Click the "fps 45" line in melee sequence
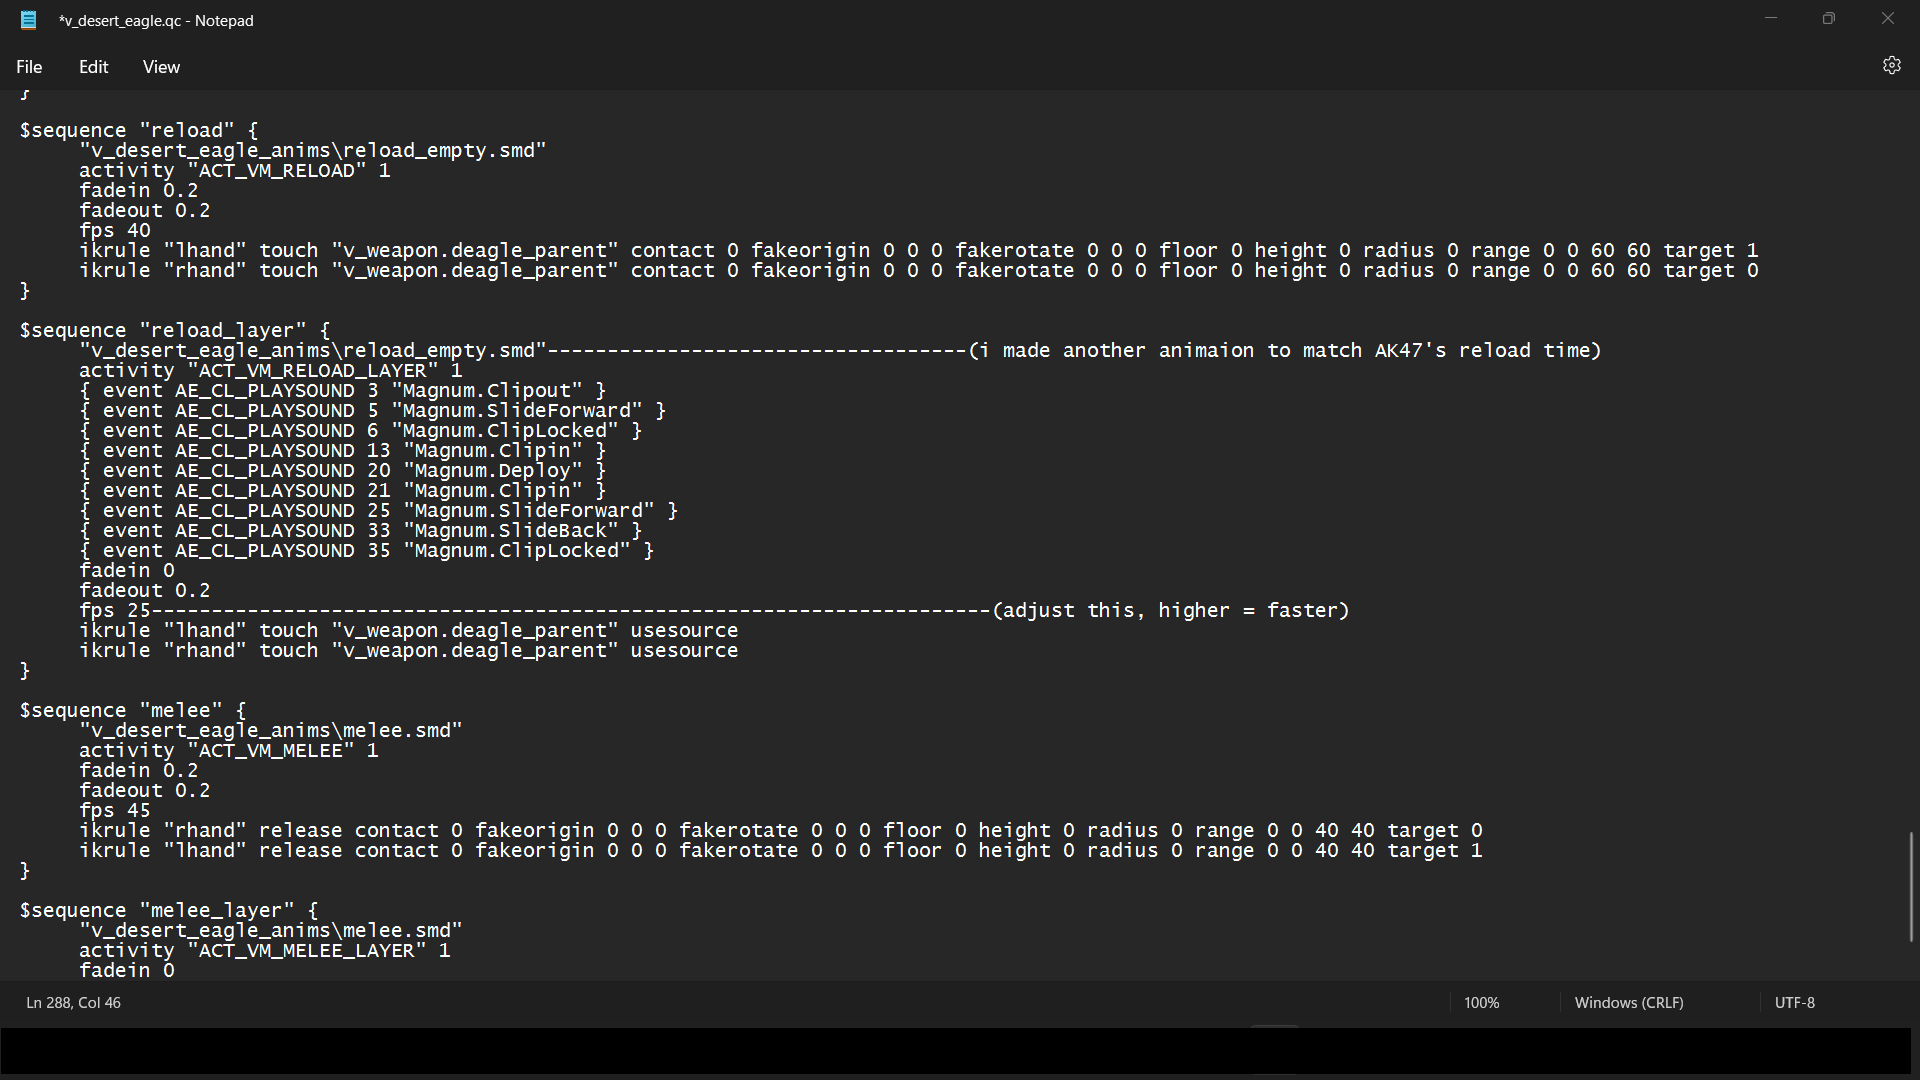 [x=114, y=811]
